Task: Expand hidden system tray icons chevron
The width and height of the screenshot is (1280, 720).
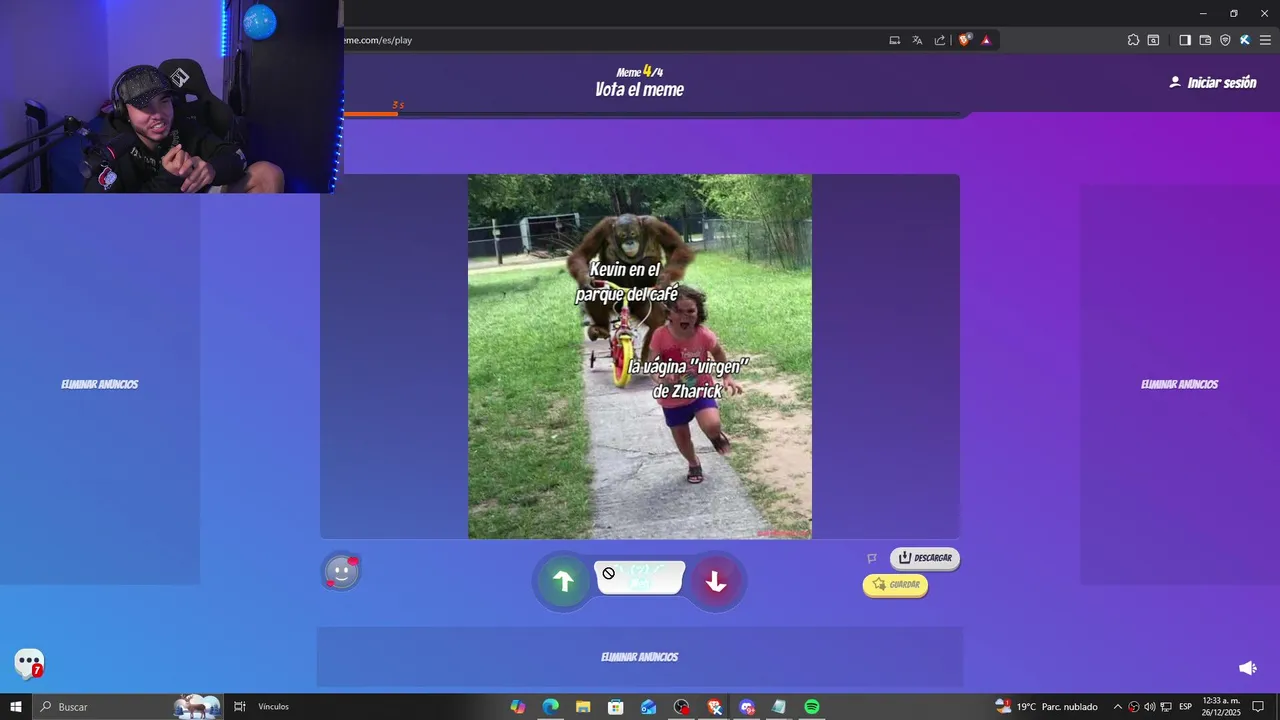Action: click(x=1118, y=707)
